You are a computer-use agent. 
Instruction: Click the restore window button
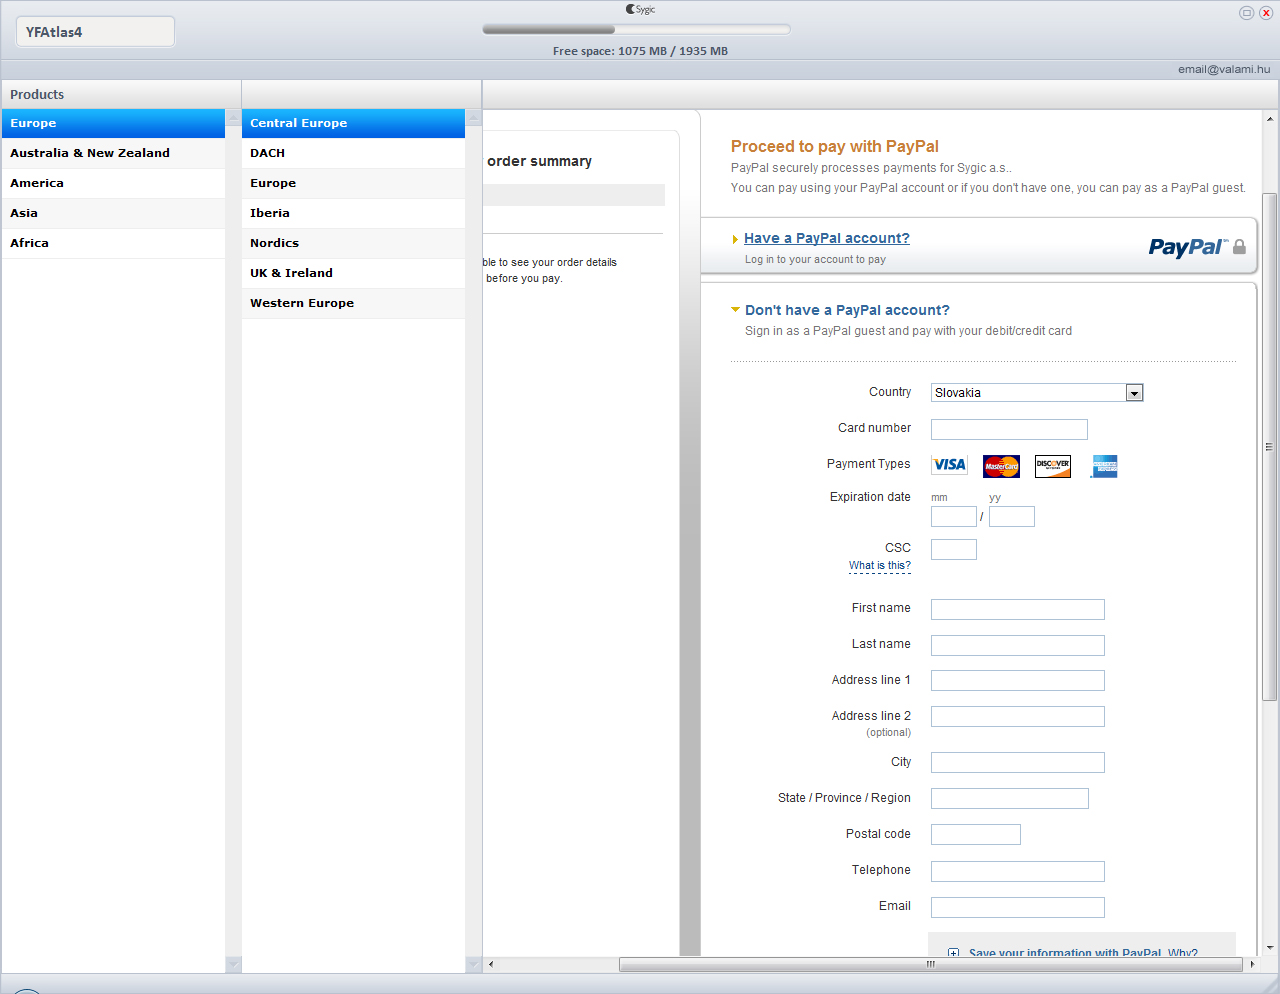tap(1246, 13)
